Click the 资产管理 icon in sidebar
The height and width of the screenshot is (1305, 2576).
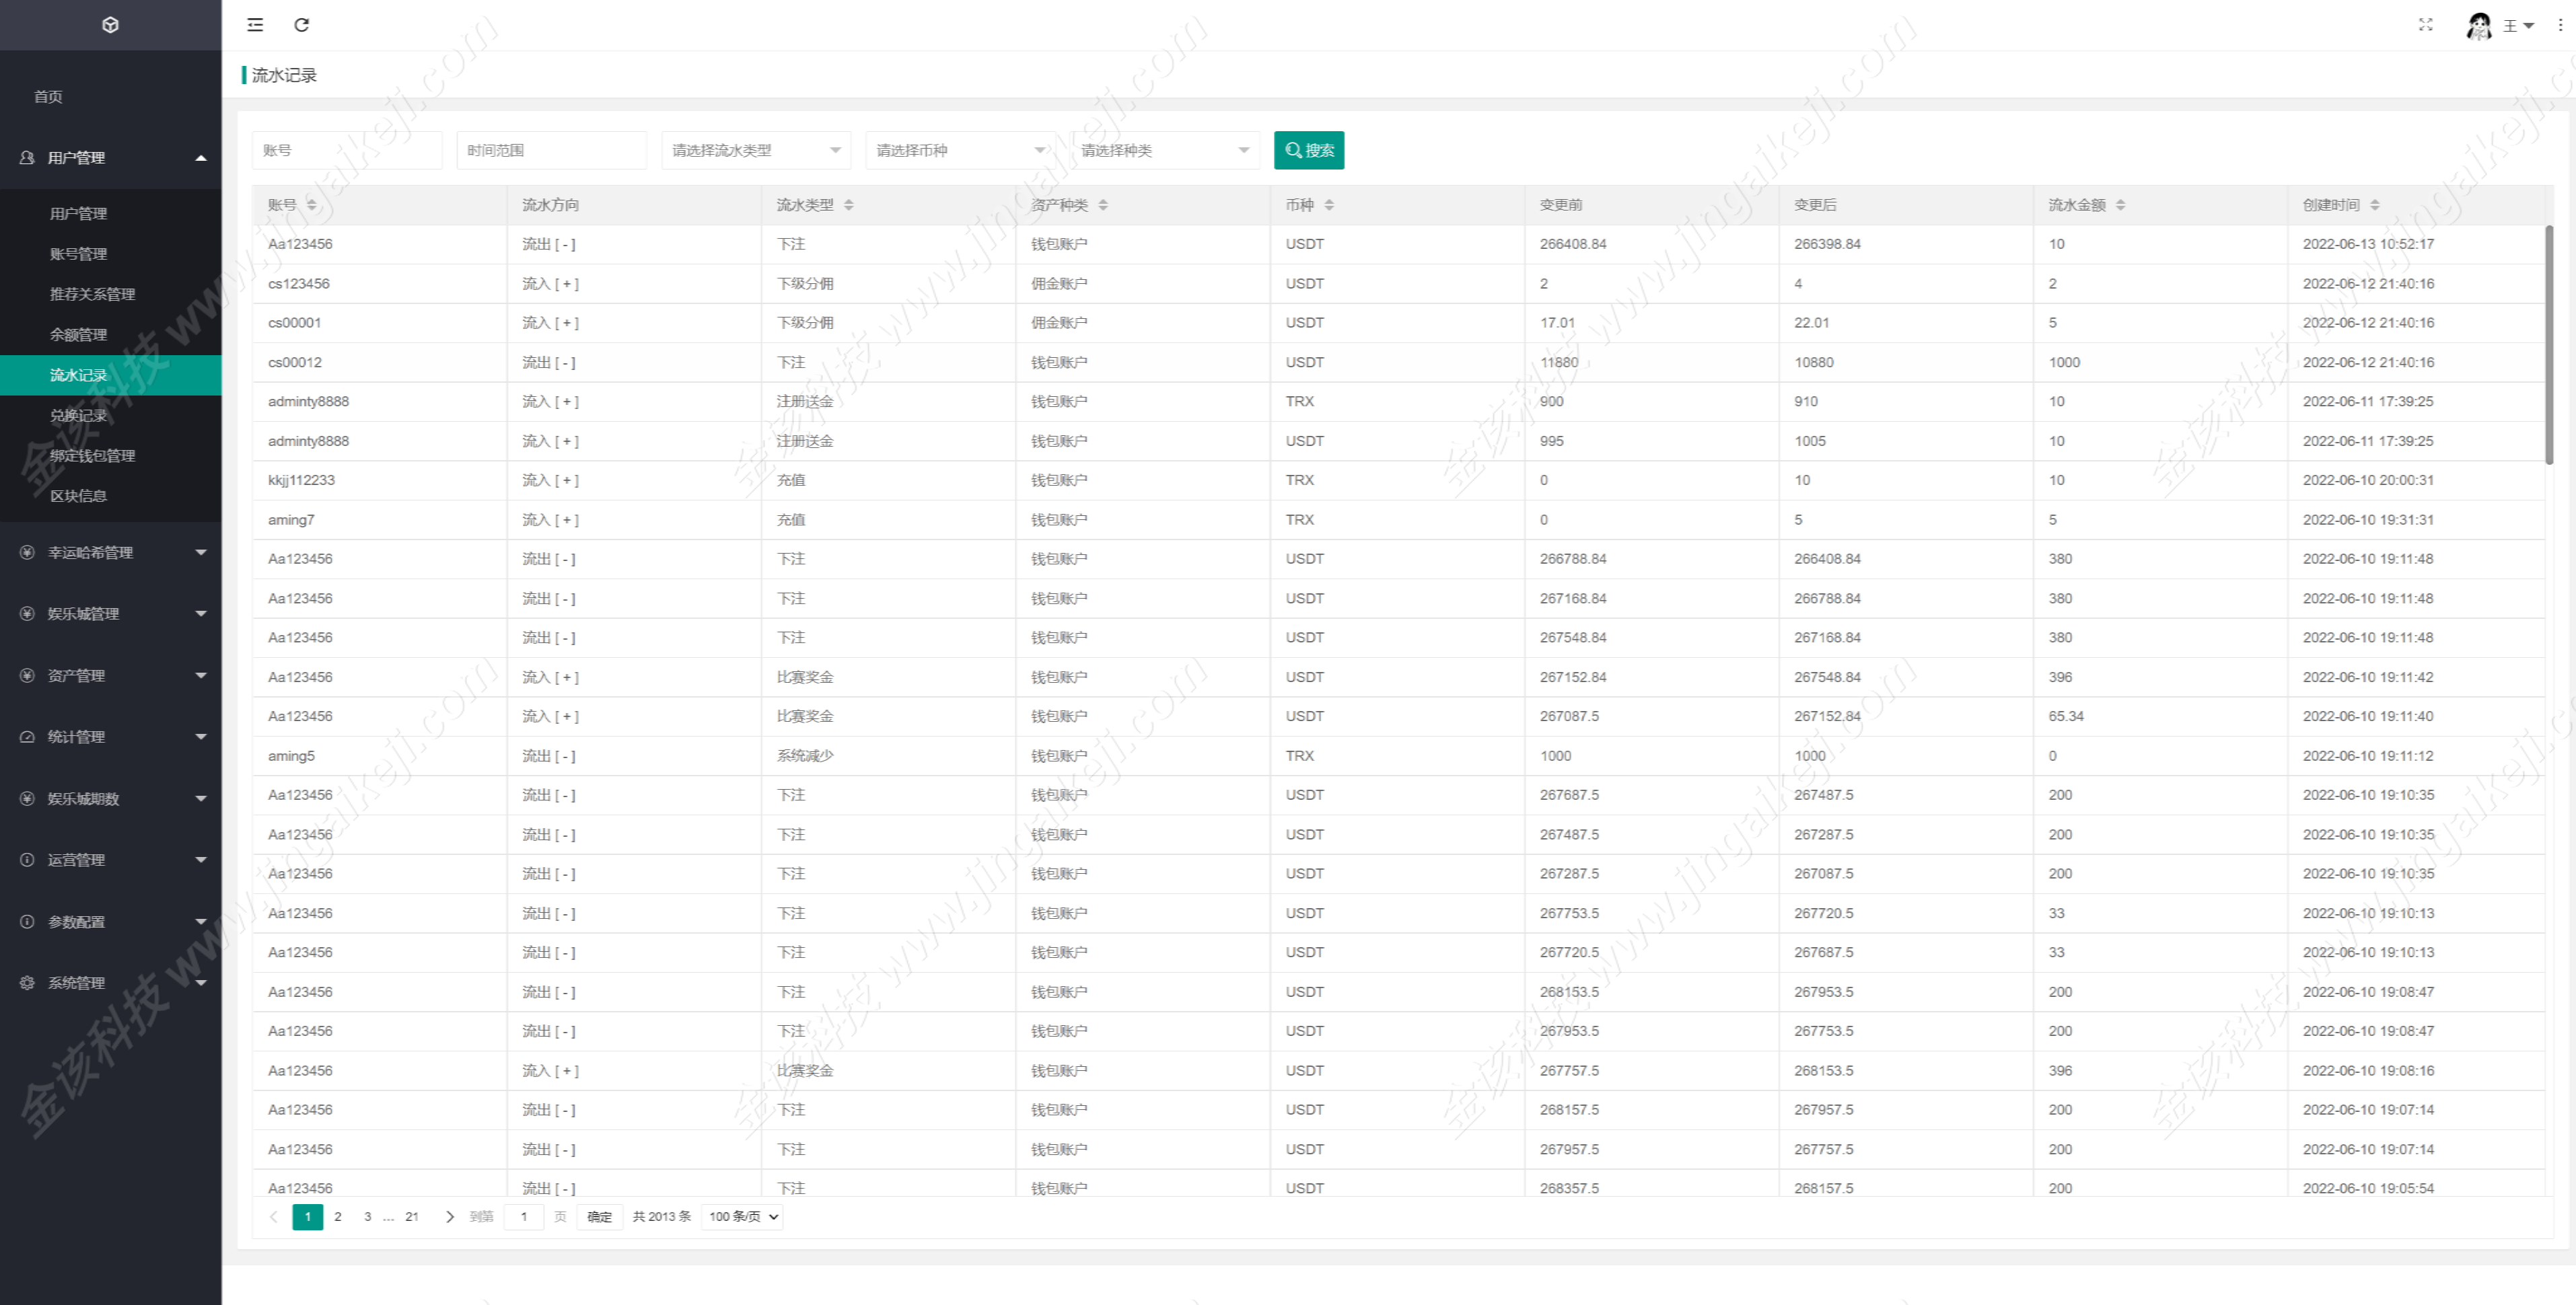(x=27, y=676)
